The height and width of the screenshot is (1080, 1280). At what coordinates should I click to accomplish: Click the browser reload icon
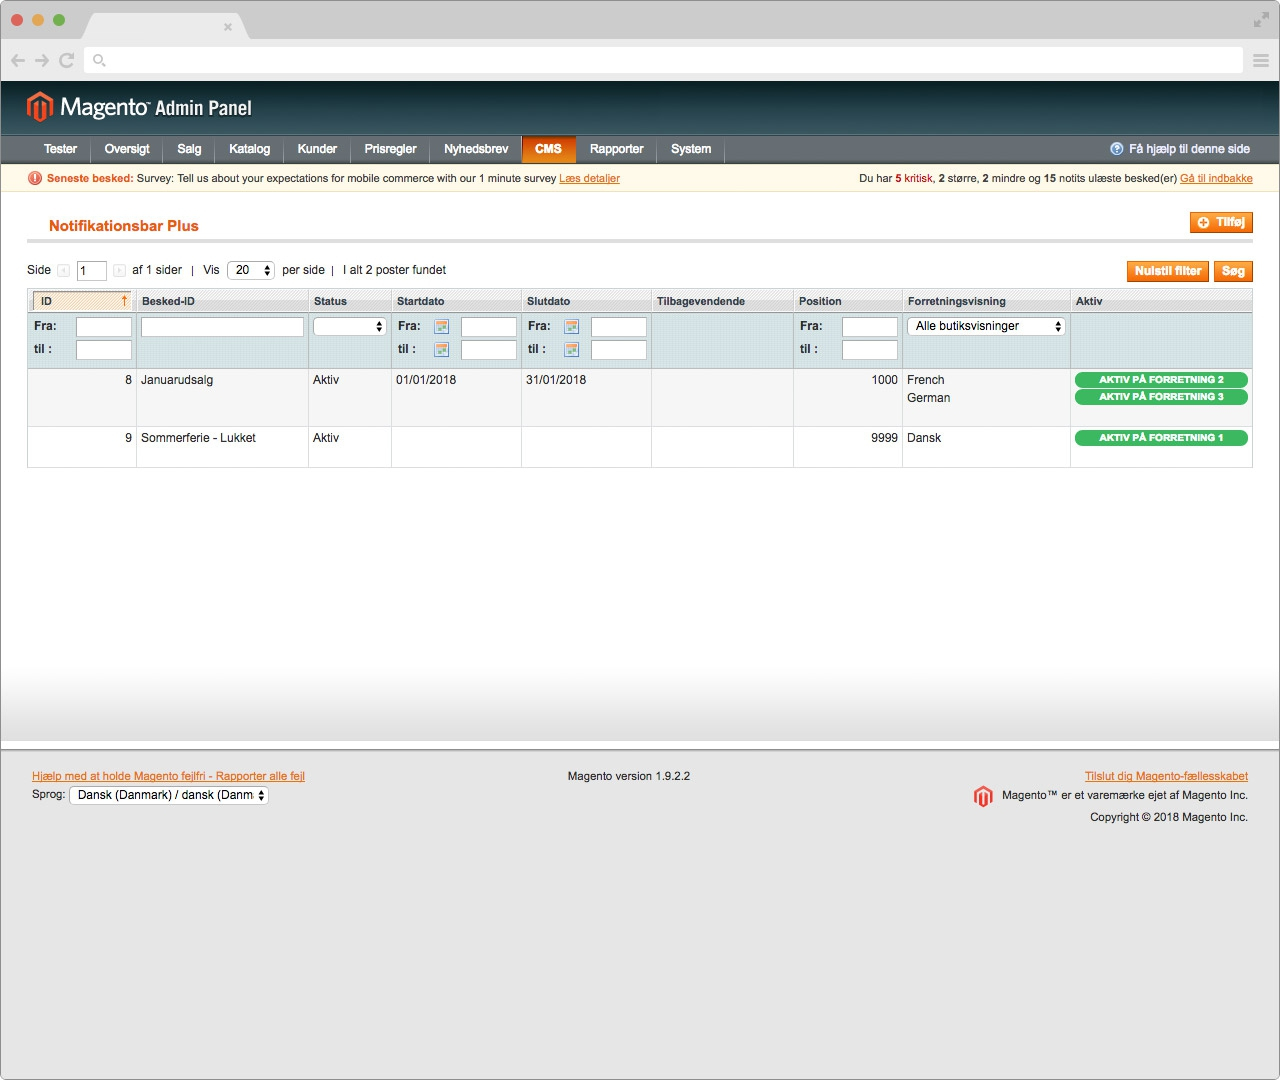point(67,60)
